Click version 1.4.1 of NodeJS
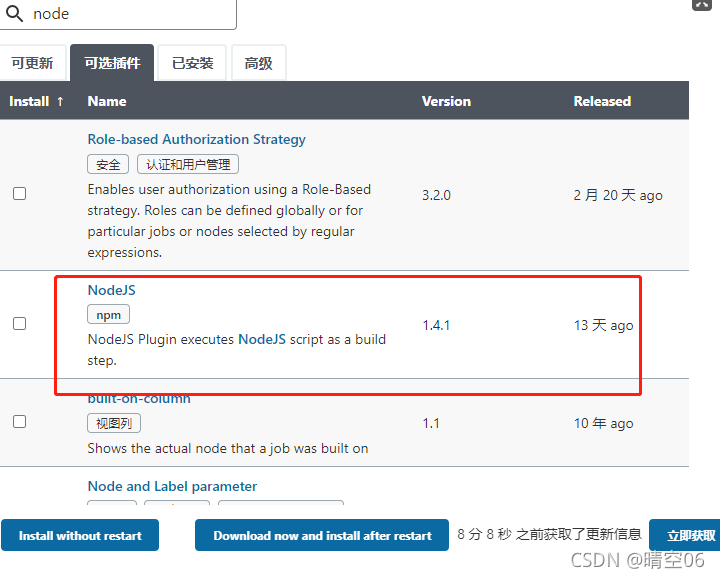The width and height of the screenshot is (720, 578). point(436,325)
